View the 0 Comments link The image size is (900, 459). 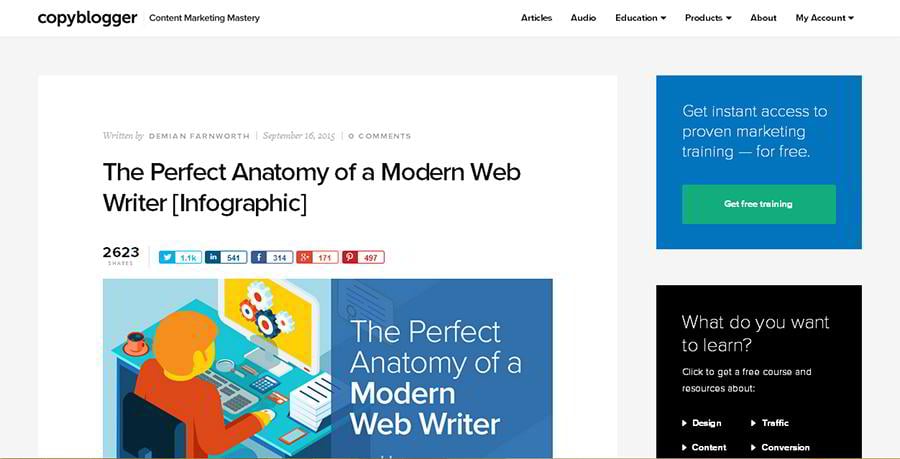click(380, 136)
